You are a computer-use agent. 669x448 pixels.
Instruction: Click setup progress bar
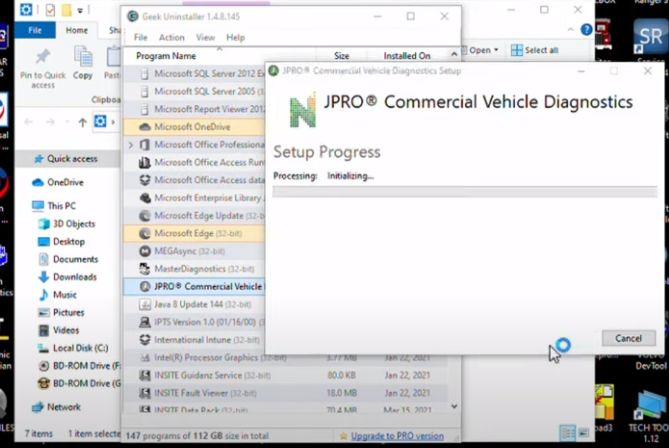tap(465, 192)
